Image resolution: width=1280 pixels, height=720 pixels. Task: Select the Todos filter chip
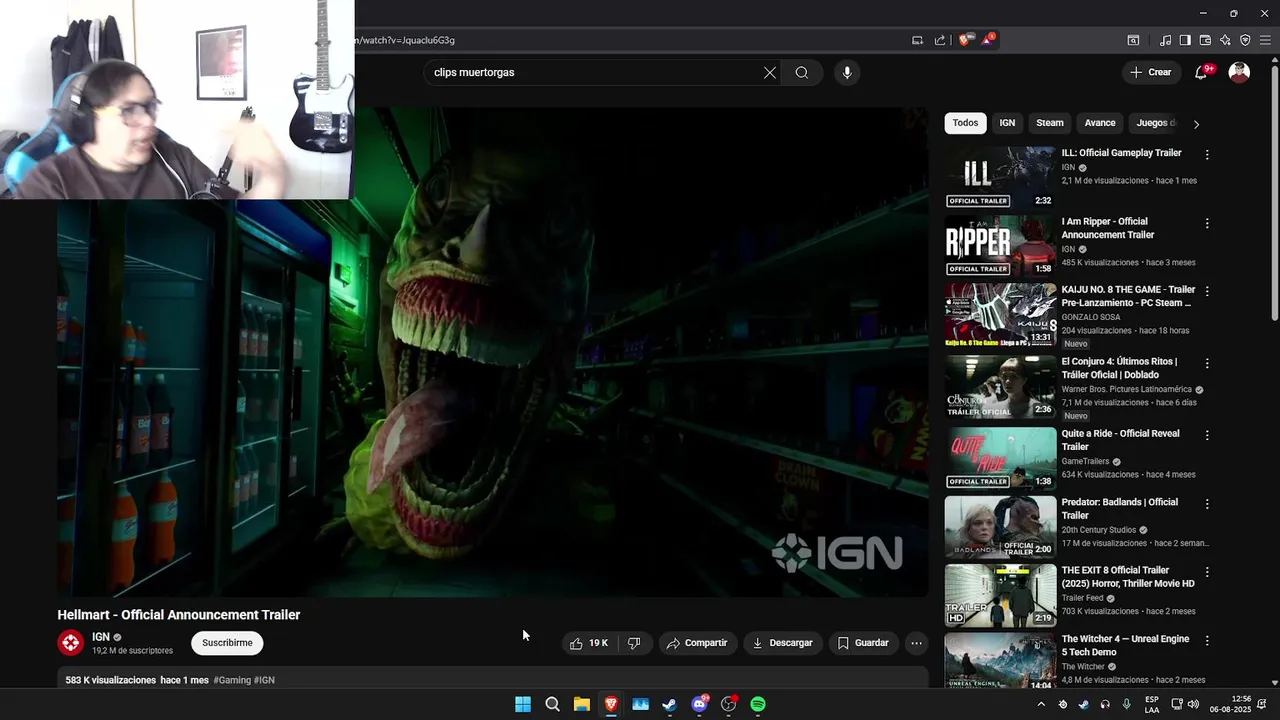[965, 123]
